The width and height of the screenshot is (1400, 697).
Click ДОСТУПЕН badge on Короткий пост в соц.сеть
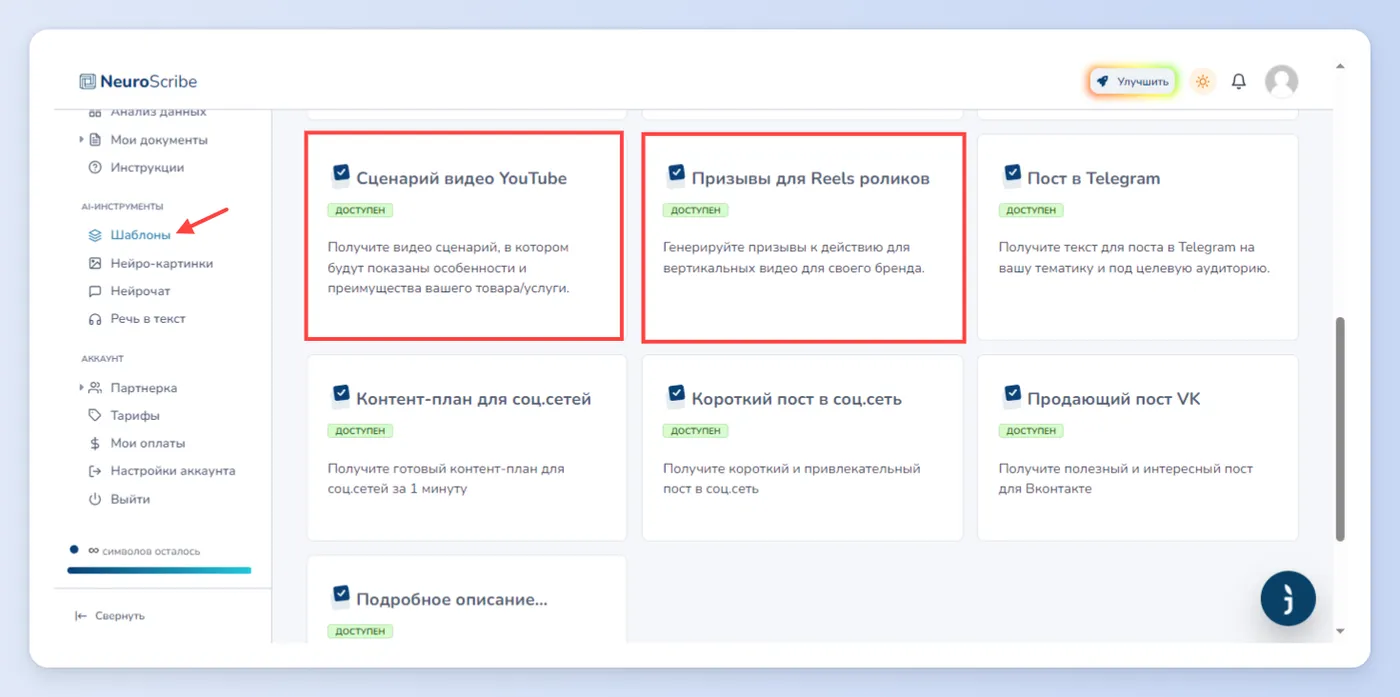[696, 430]
